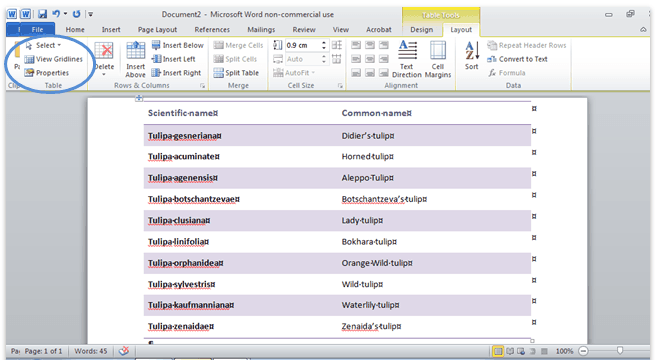Open the Delete dropdown
The image size is (655, 360).
pyautogui.click(x=104, y=59)
